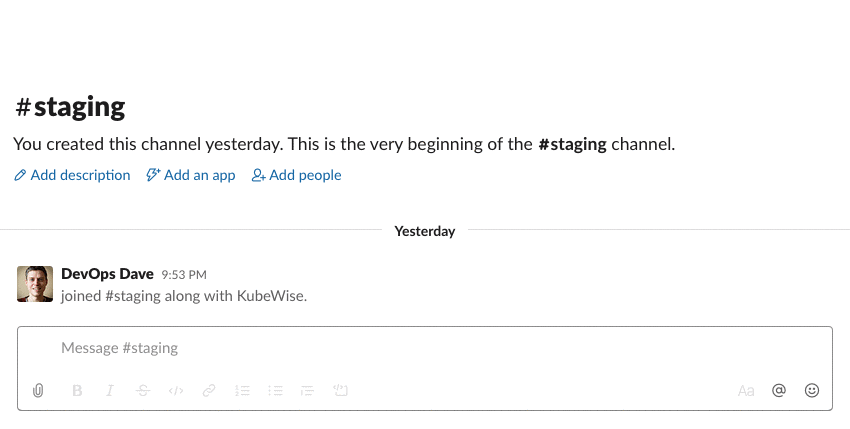
Task: Start a bulleted list
Action: click(x=275, y=390)
